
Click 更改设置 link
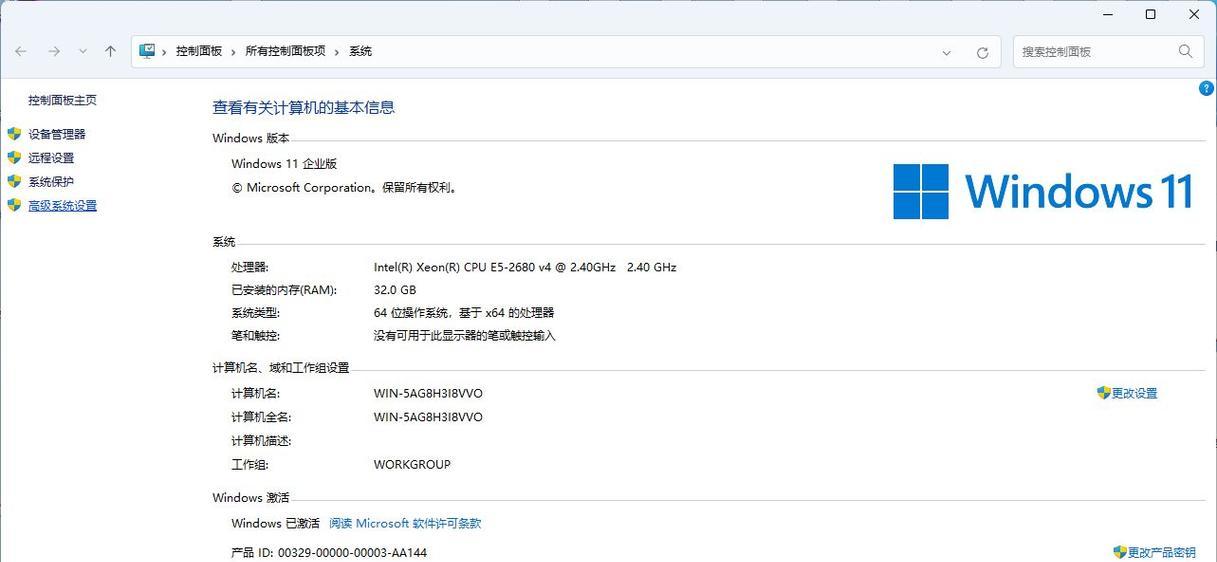pos(1134,394)
